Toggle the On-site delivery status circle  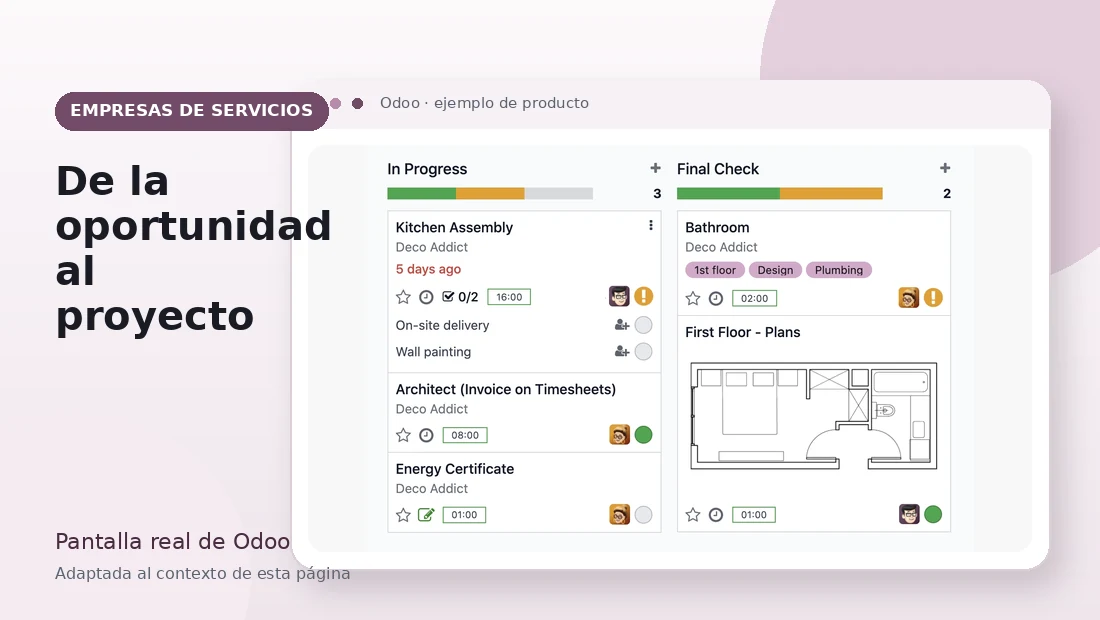643,325
